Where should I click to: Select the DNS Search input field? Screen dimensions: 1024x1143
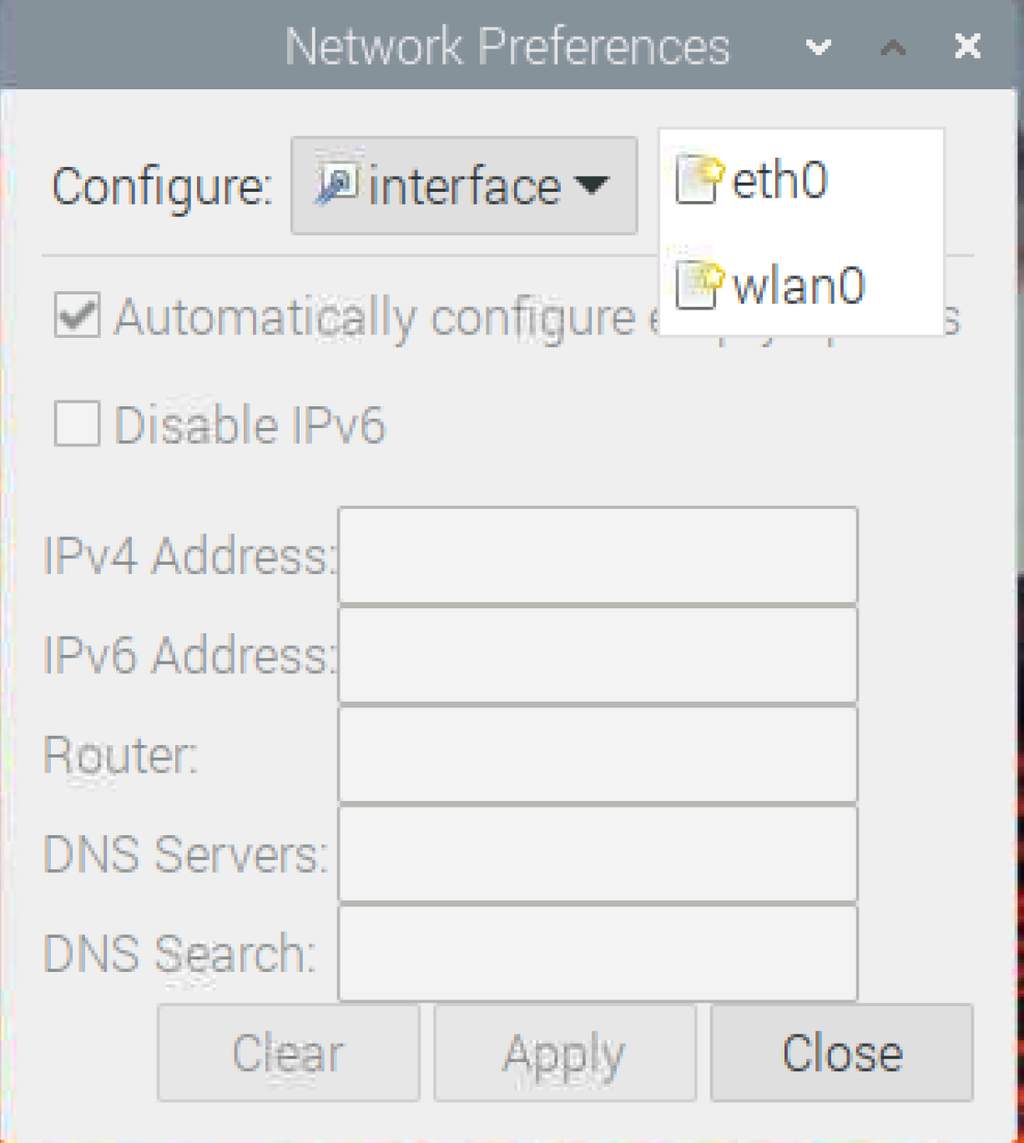click(598, 953)
